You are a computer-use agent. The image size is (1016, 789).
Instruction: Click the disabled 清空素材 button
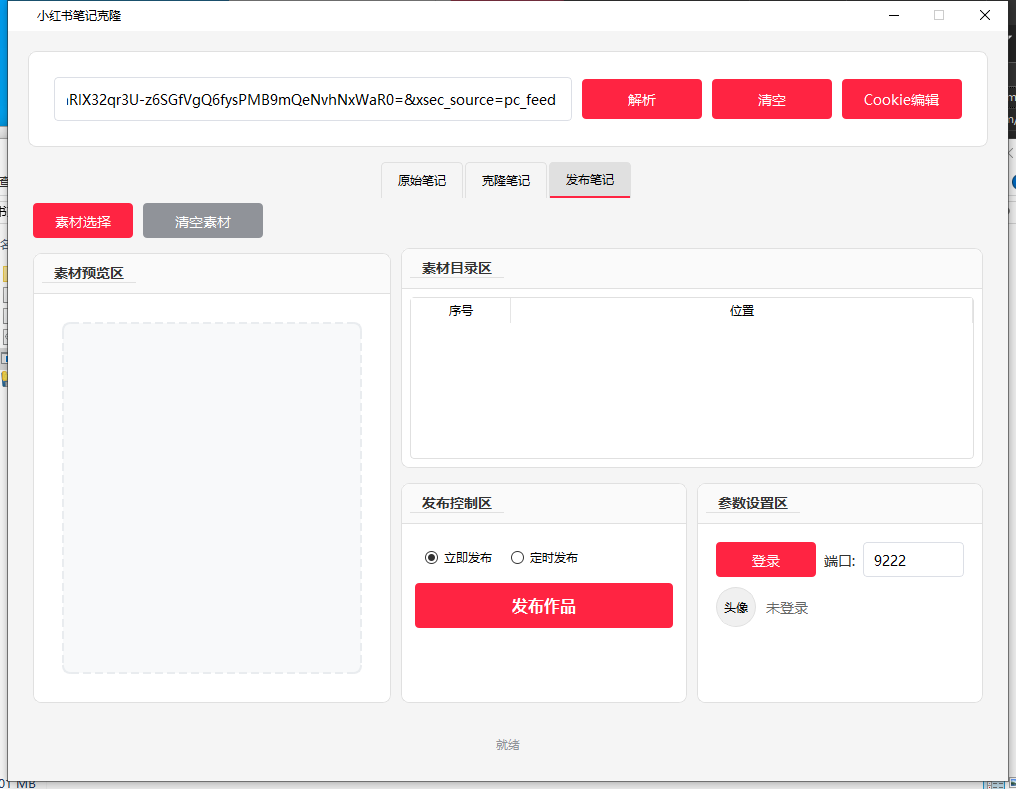(x=202, y=220)
